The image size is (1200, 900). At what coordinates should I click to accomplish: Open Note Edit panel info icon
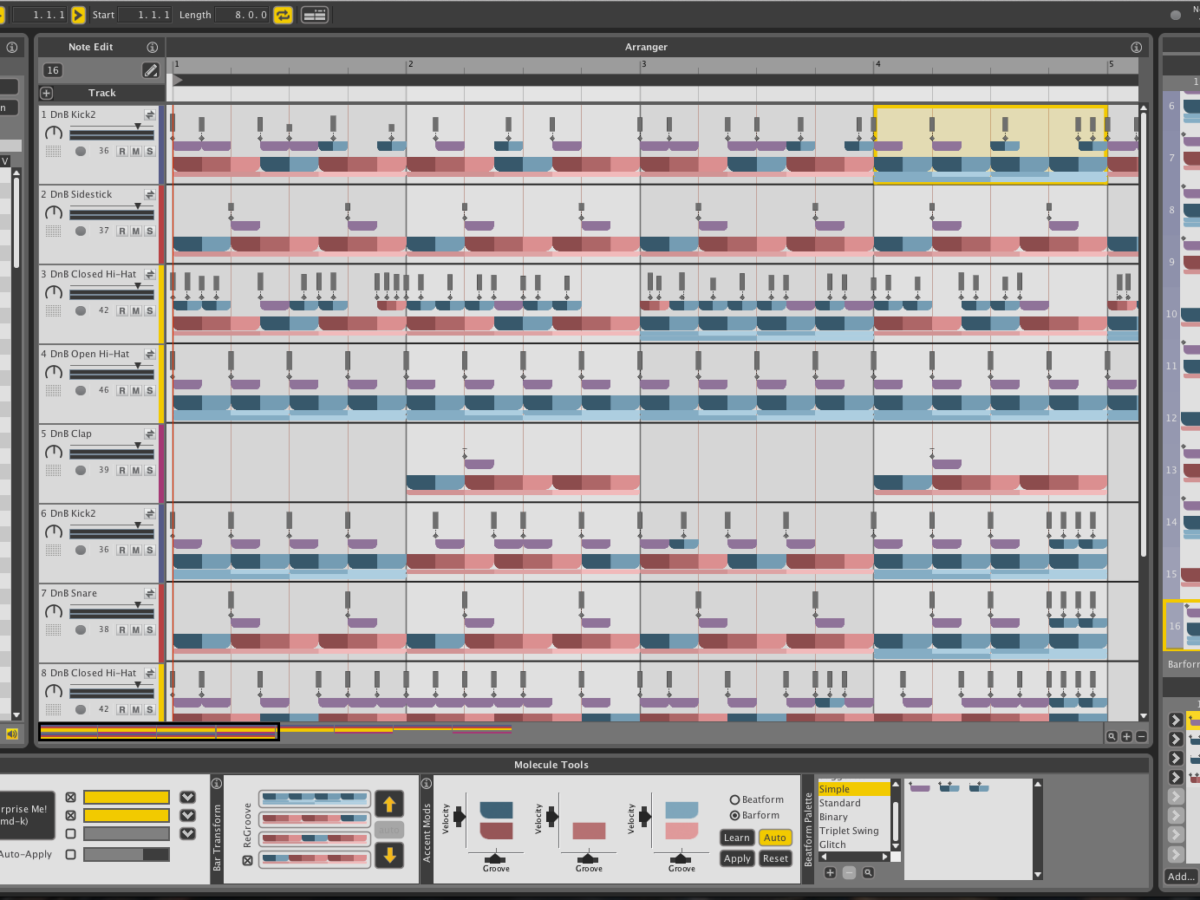click(152, 47)
